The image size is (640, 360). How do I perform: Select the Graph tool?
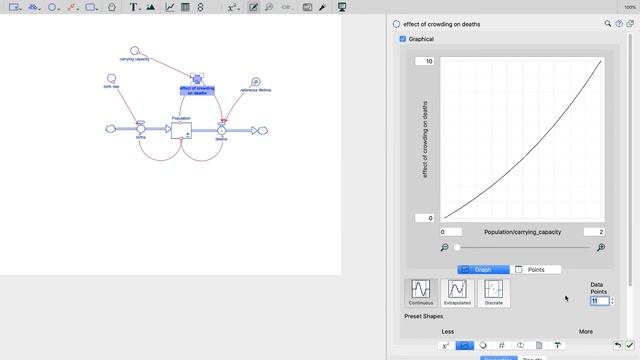pyautogui.click(x=170, y=7)
